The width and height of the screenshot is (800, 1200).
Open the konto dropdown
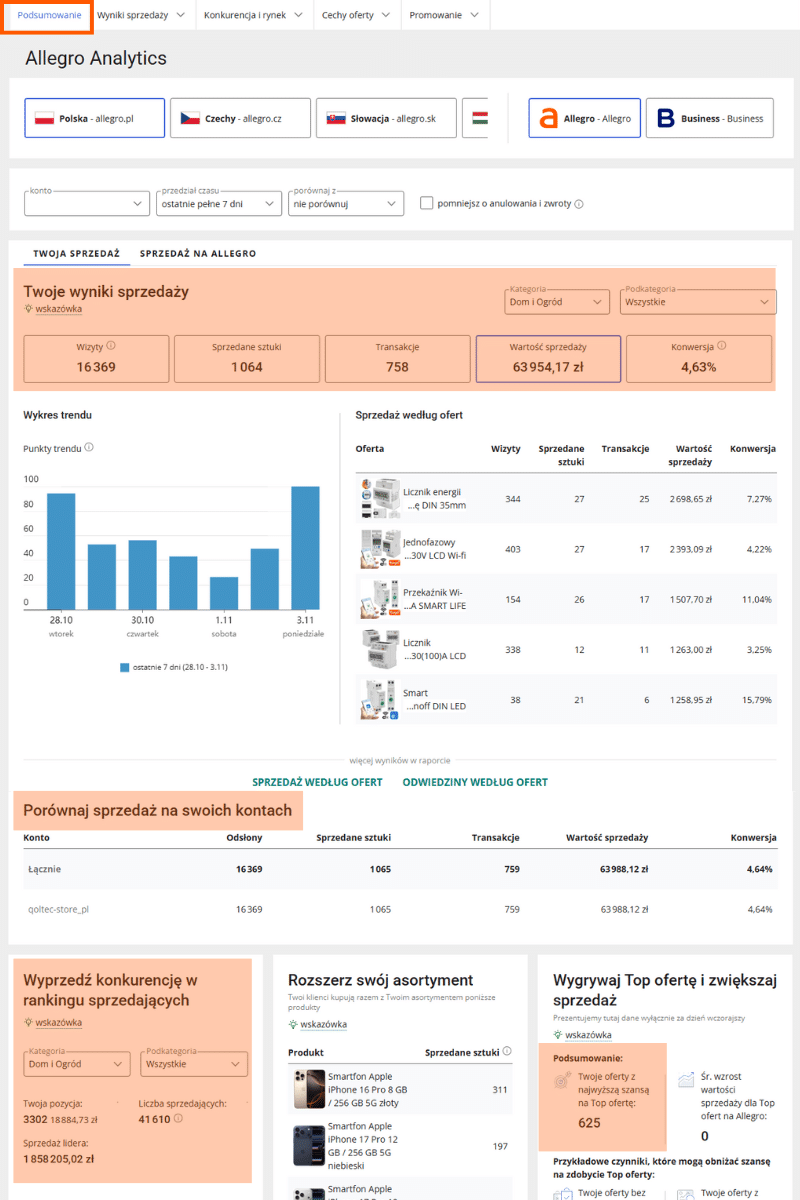tap(87, 203)
